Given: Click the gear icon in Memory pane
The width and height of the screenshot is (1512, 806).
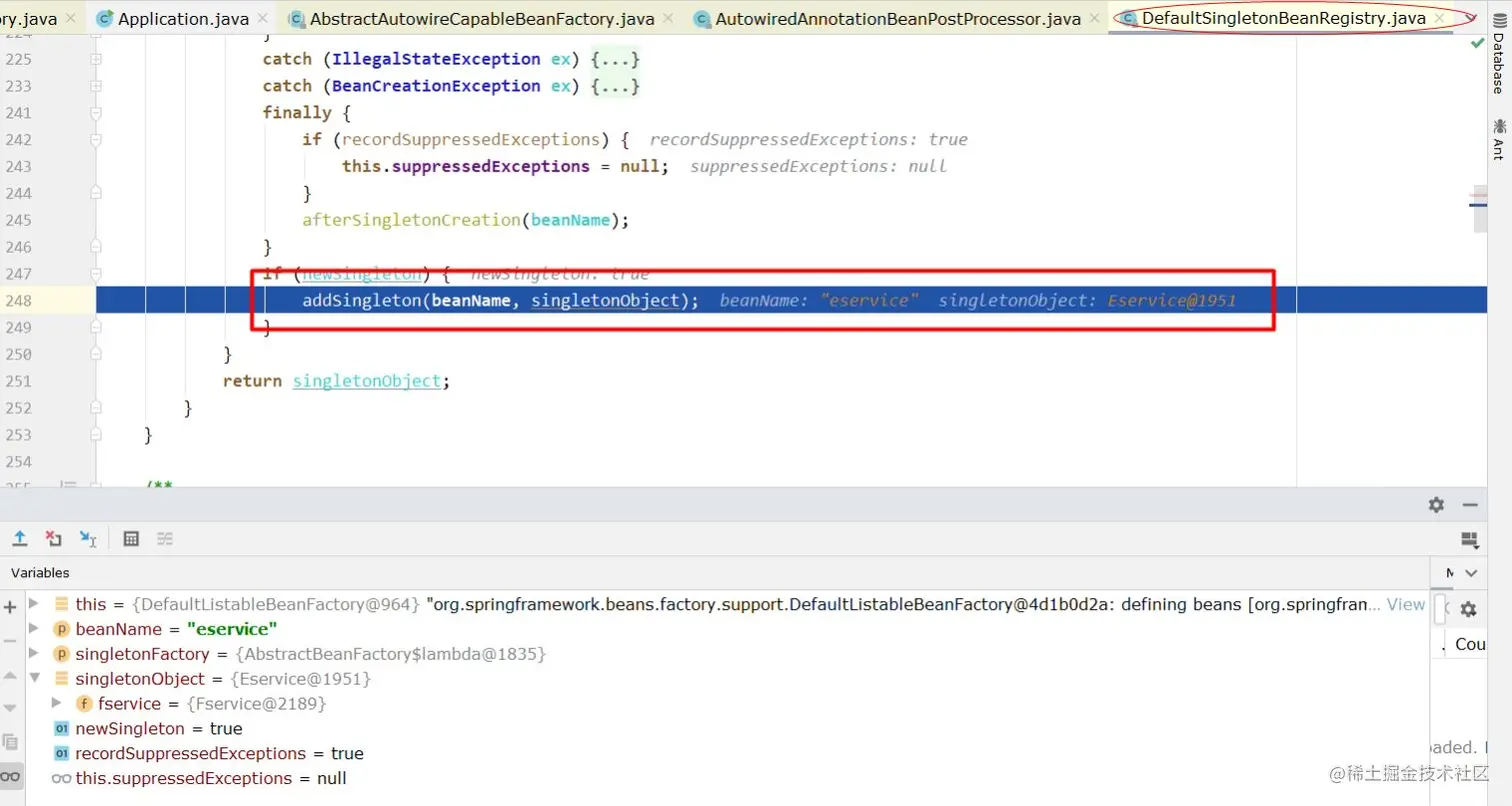Looking at the screenshot, I should (1468, 608).
